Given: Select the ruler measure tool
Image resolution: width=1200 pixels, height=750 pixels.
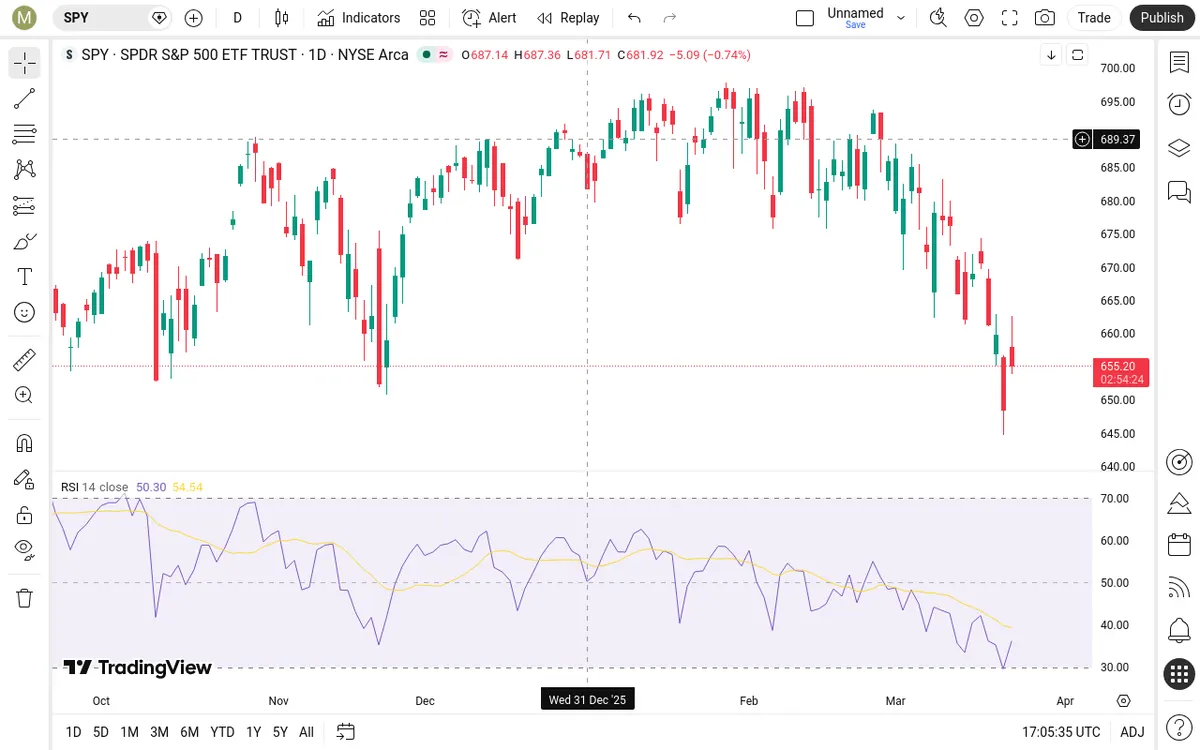Looking at the screenshot, I should pyautogui.click(x=25, y=359).
